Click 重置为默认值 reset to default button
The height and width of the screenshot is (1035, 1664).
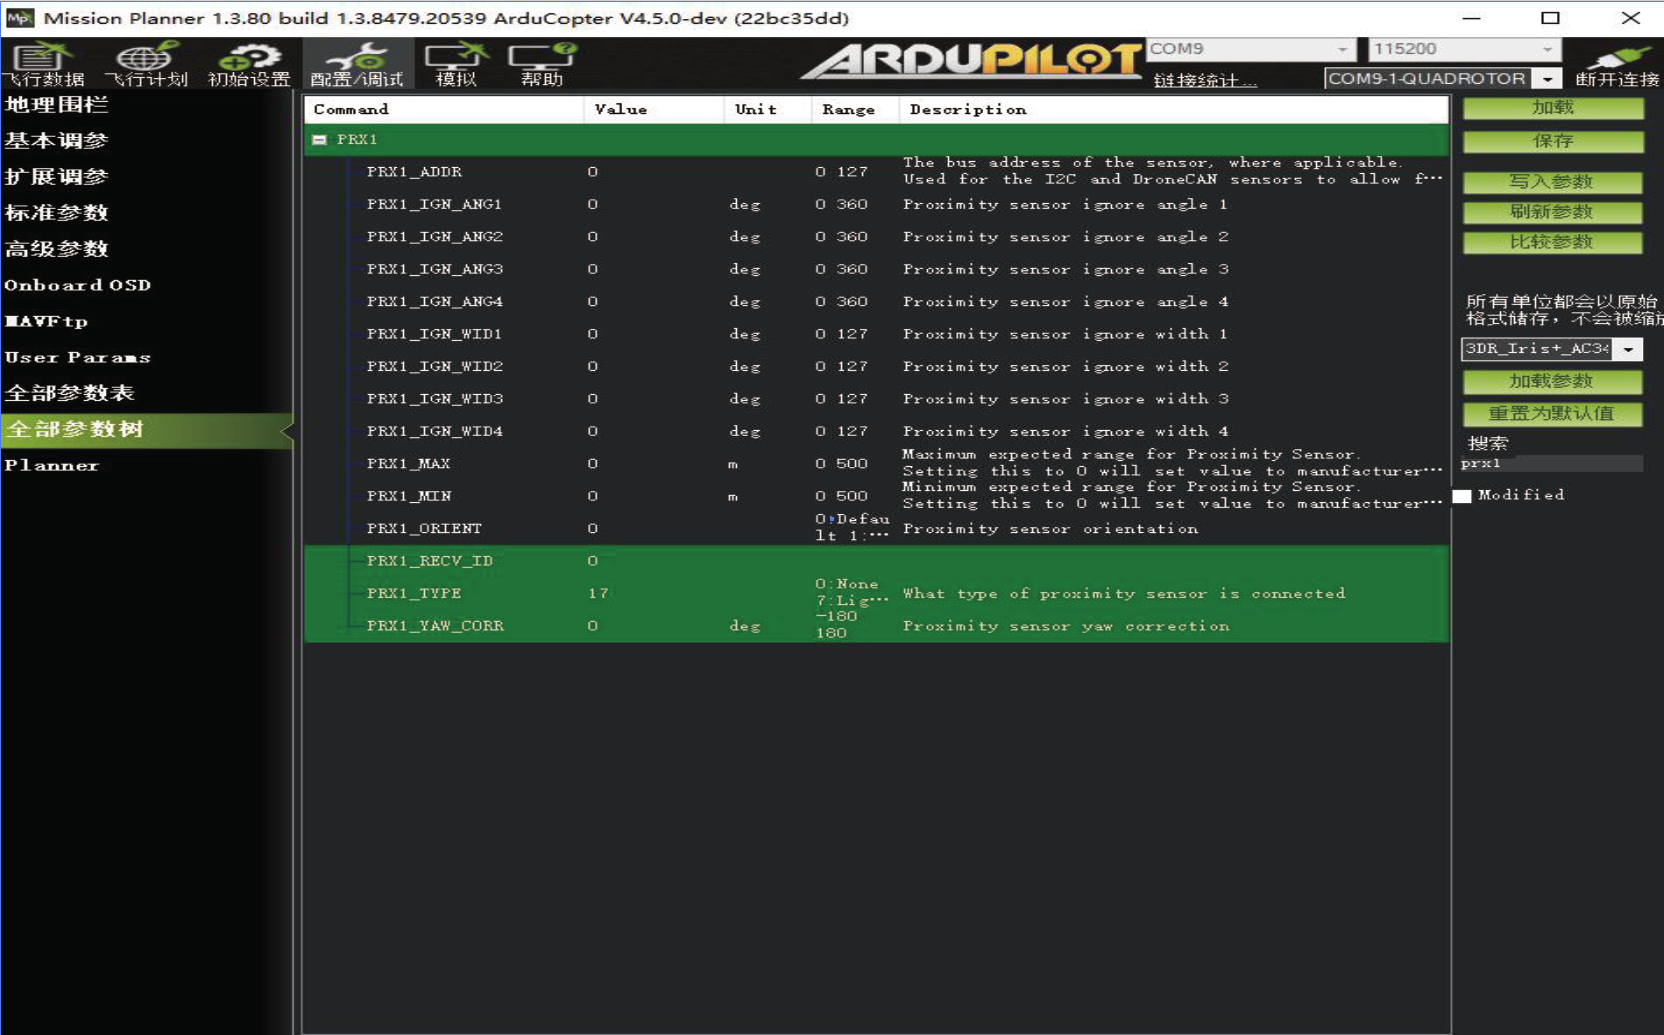click(1552, 414)
